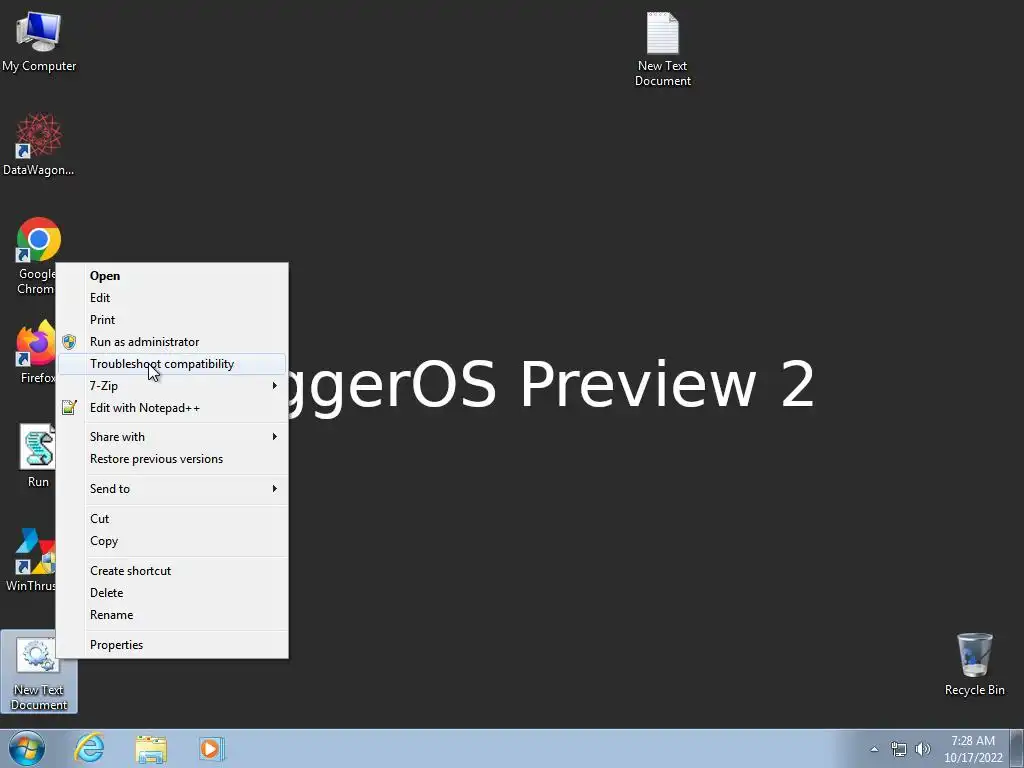Click the Show desktop strip
The width and height of the screenshot is (1024, 768).
click(x=1017, y=748)
